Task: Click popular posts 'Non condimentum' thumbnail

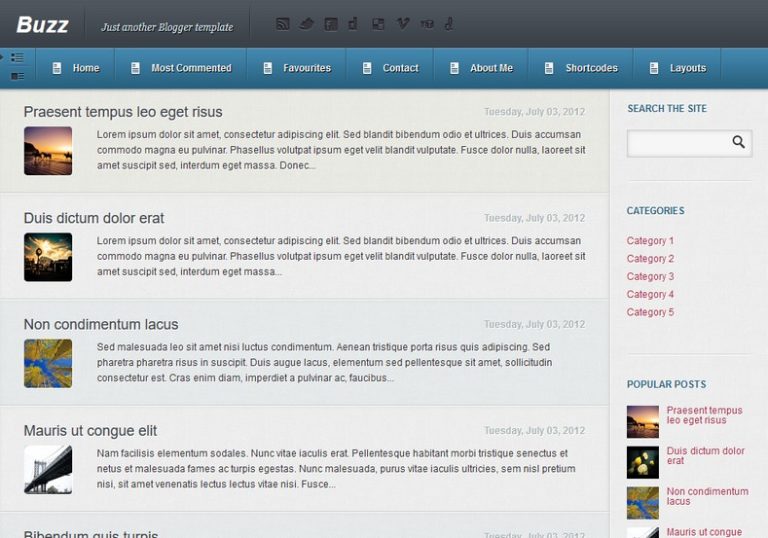Action: (643, 503)
